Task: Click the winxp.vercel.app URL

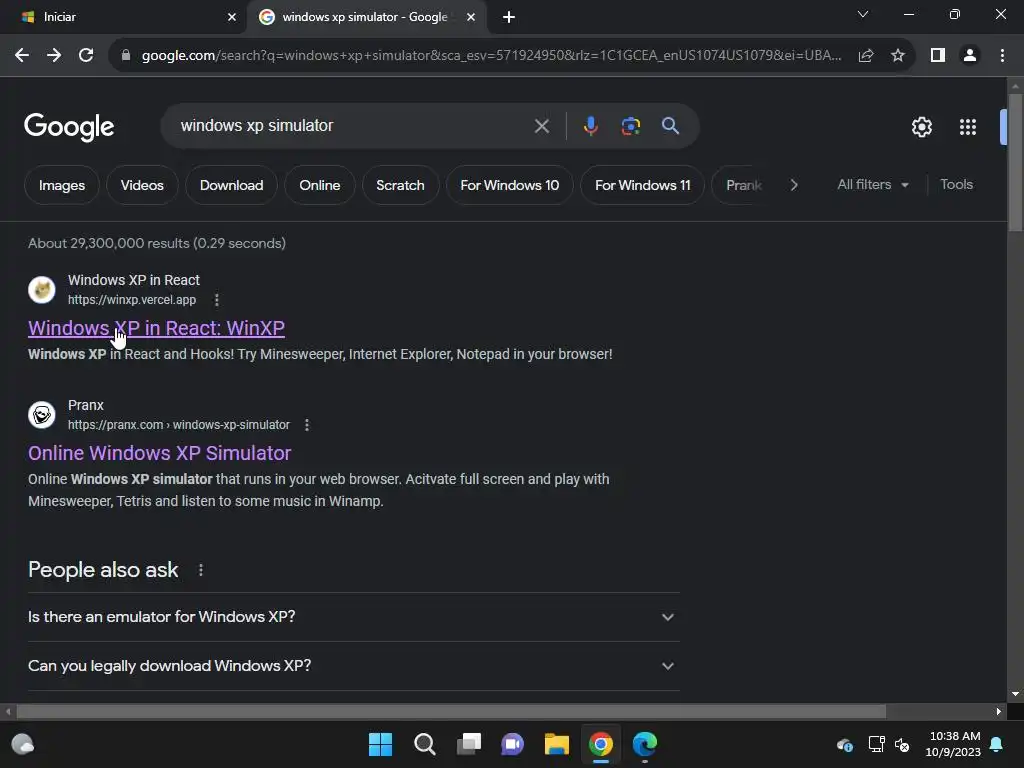Action: coord(132,300)
